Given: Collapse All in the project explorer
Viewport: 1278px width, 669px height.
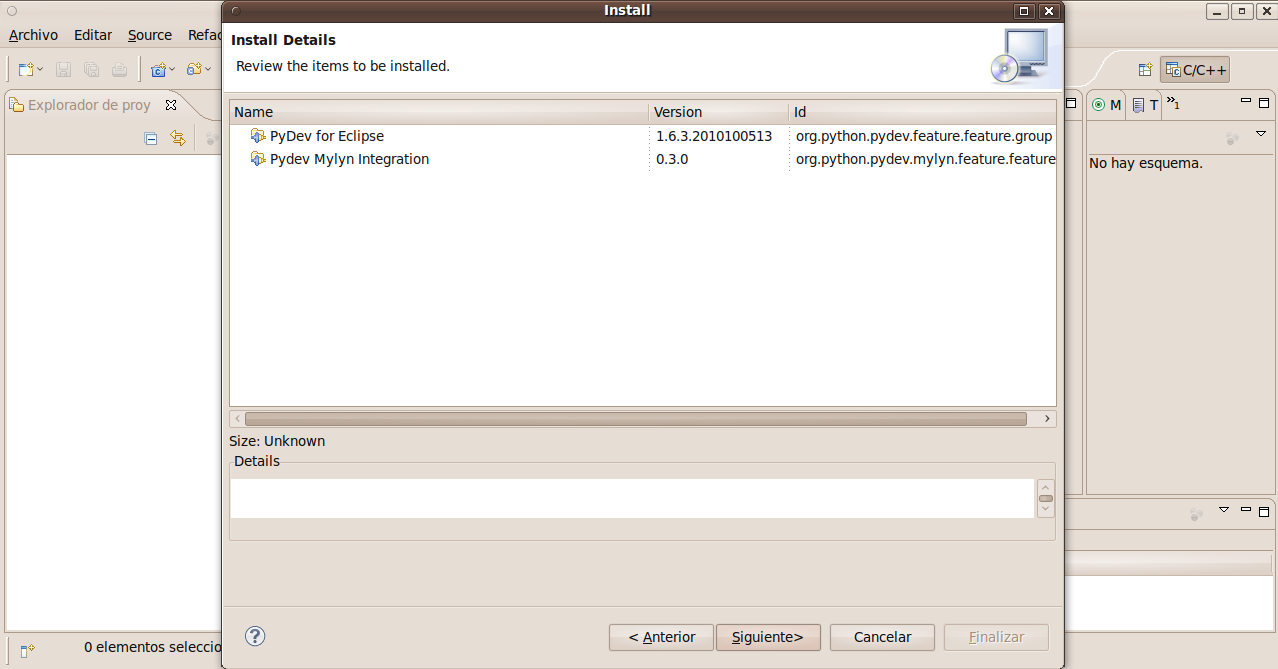Looking at the screenshot, I should (151, 139).
